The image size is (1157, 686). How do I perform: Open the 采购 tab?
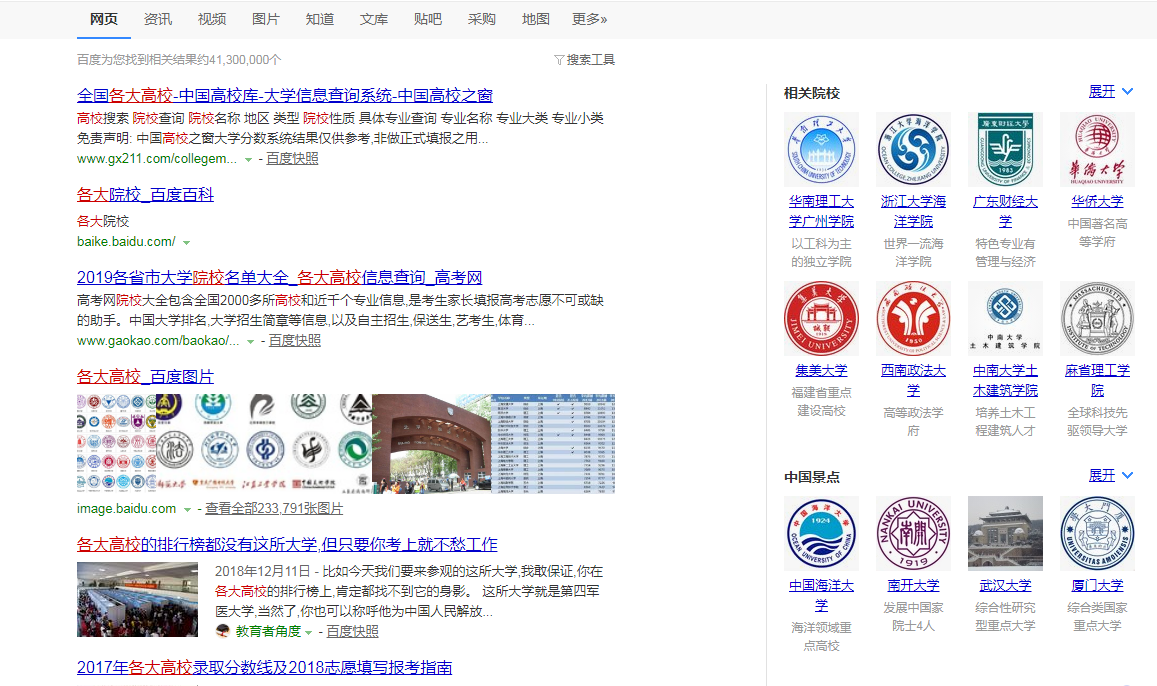[x=482, y=19]
